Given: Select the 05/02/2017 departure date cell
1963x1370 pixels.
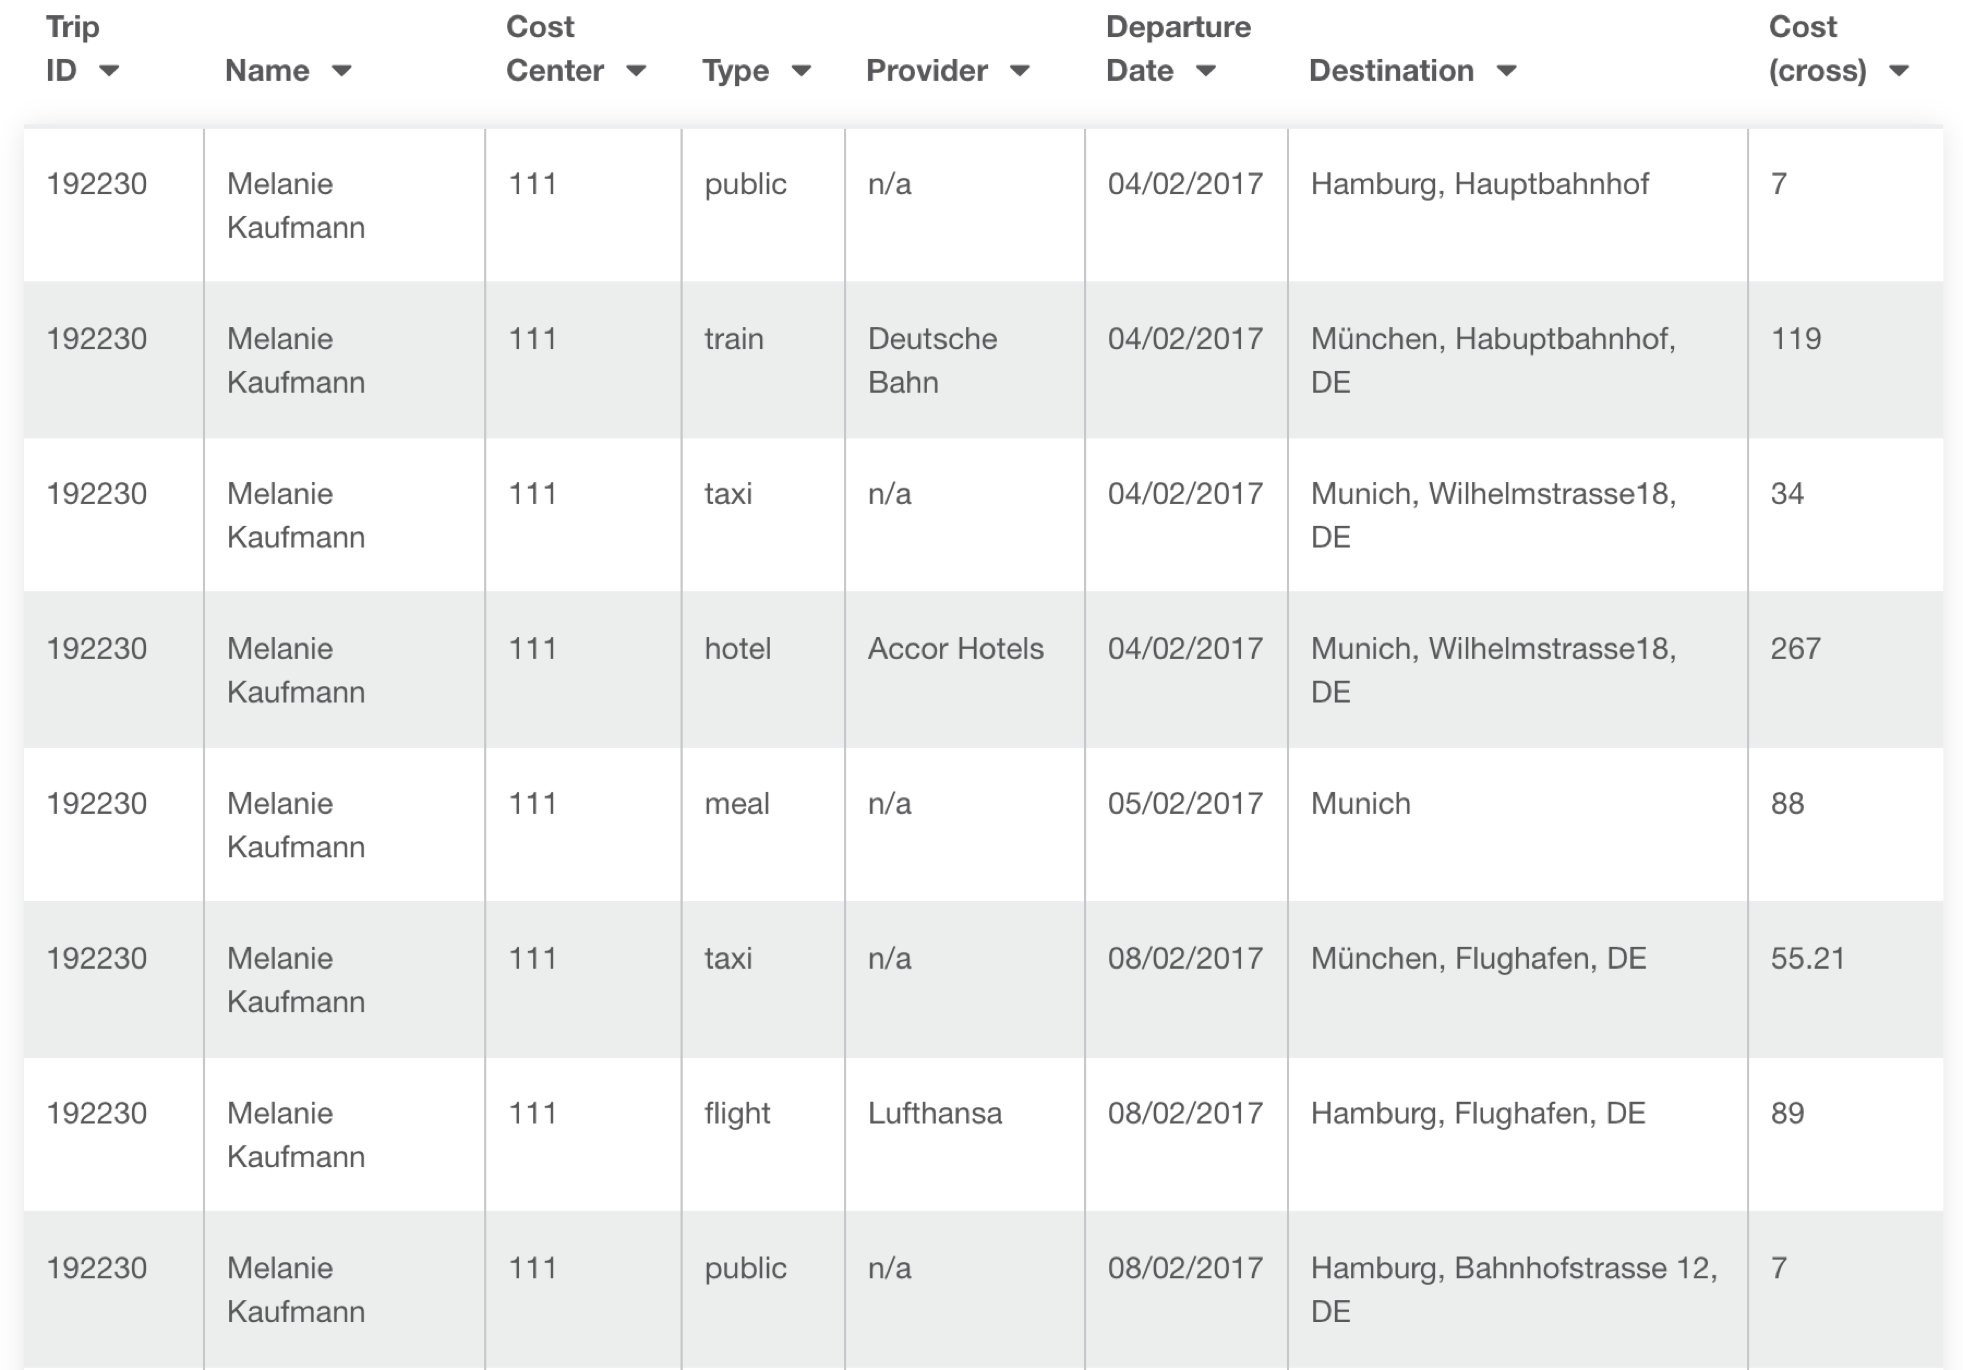Looking at the screenshot, I should (1186, 825).
